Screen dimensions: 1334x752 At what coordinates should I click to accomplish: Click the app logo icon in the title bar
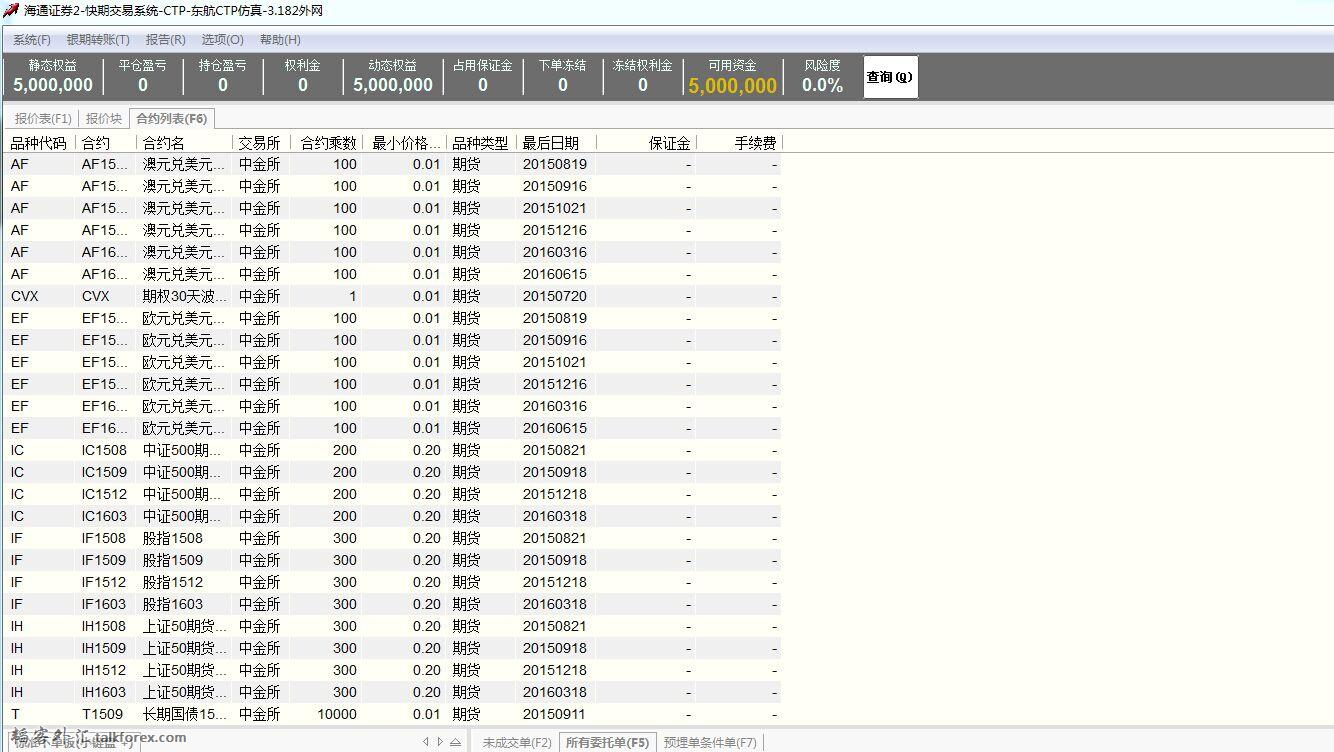[x=11, y=10]
